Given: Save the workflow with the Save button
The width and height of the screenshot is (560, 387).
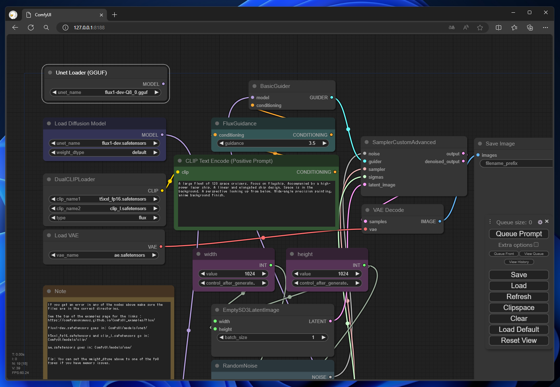Looking at the screenshot, I should click(519, 275).
